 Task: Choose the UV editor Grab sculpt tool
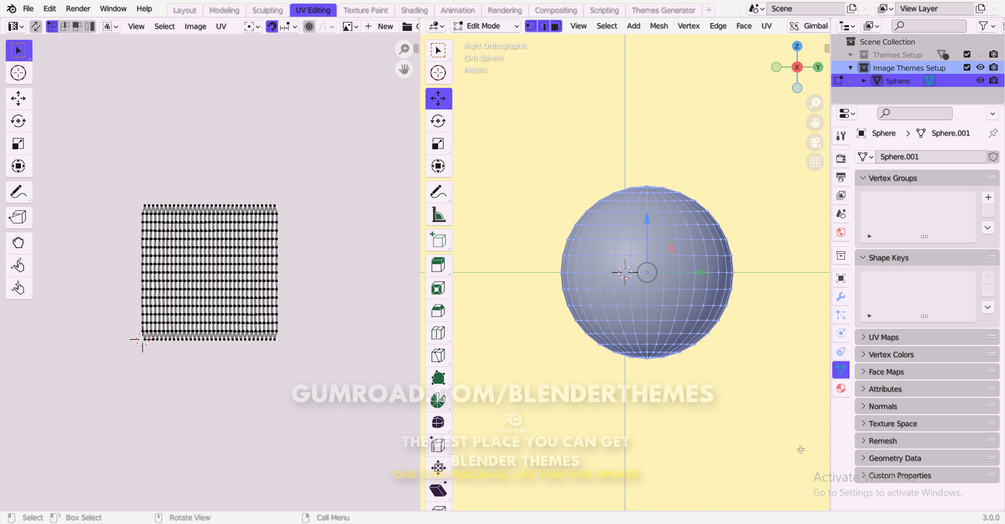pos(19,243)
